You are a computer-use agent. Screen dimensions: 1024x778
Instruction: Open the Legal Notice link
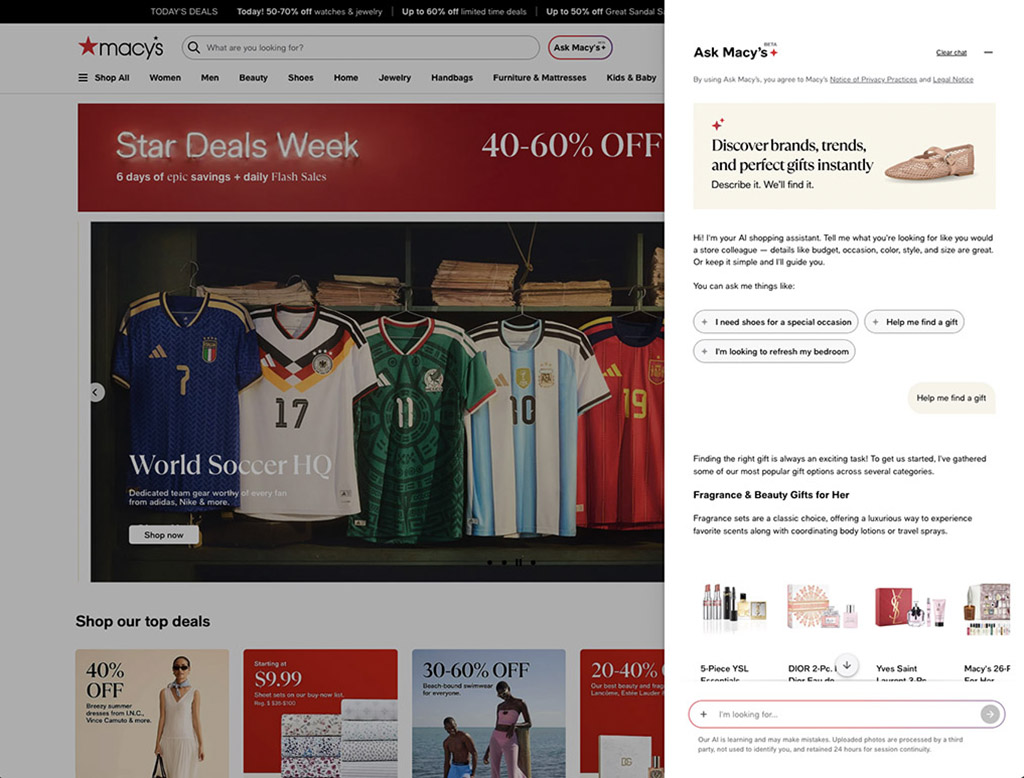click(953, 80)
